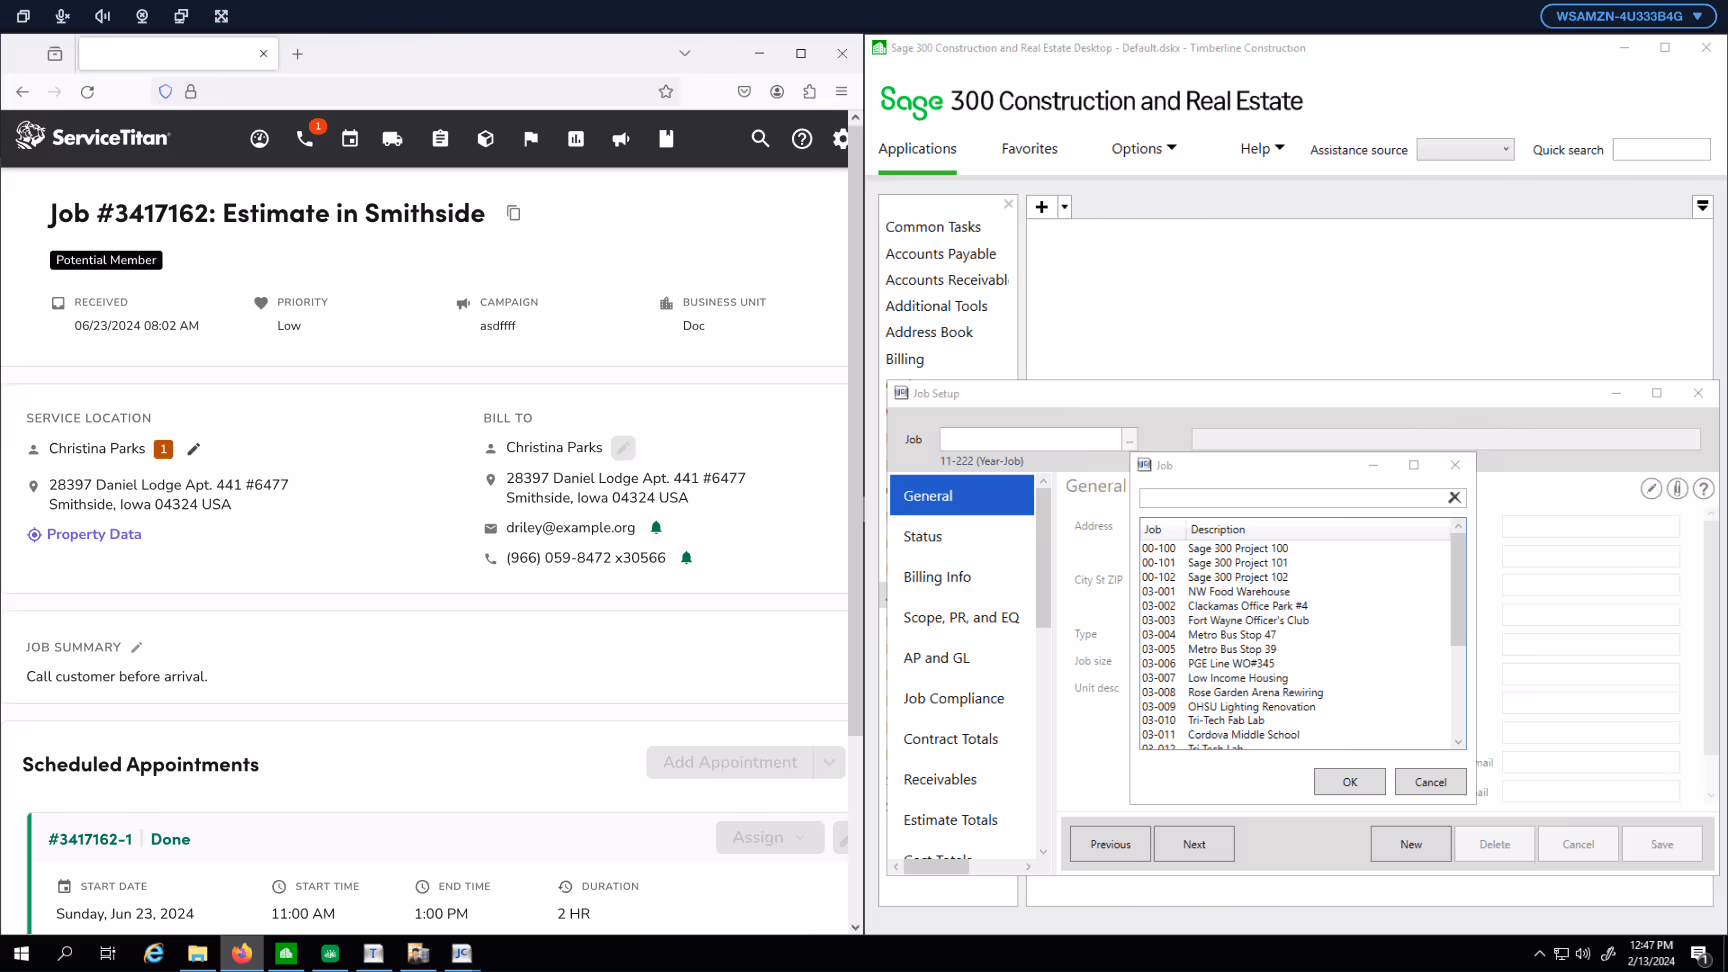Click the Job Setup notes pencil icon
This screenshot has width=1728, height=972.
(1652, 488)
